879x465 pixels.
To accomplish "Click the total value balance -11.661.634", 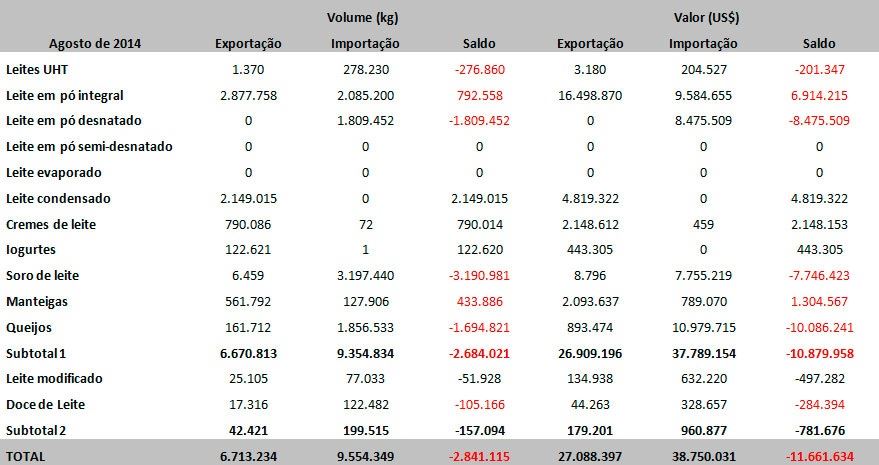I will [x=820, y=455].
